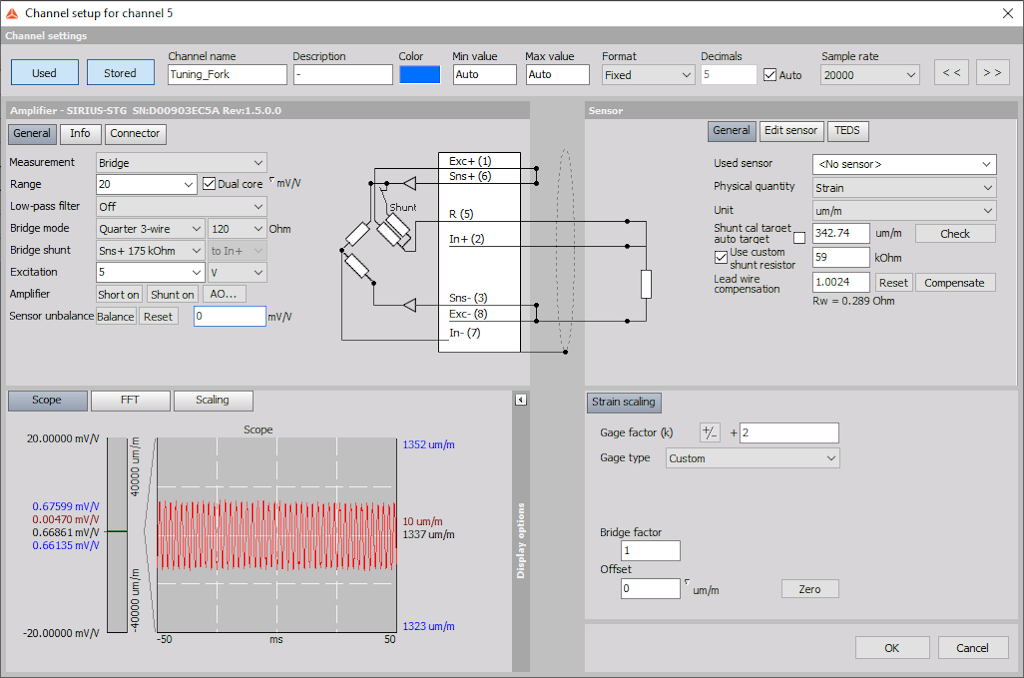Click the Max value field

point(558,74)
